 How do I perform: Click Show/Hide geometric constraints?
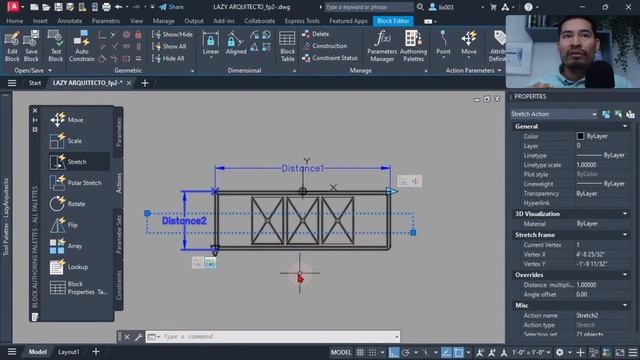173,34
